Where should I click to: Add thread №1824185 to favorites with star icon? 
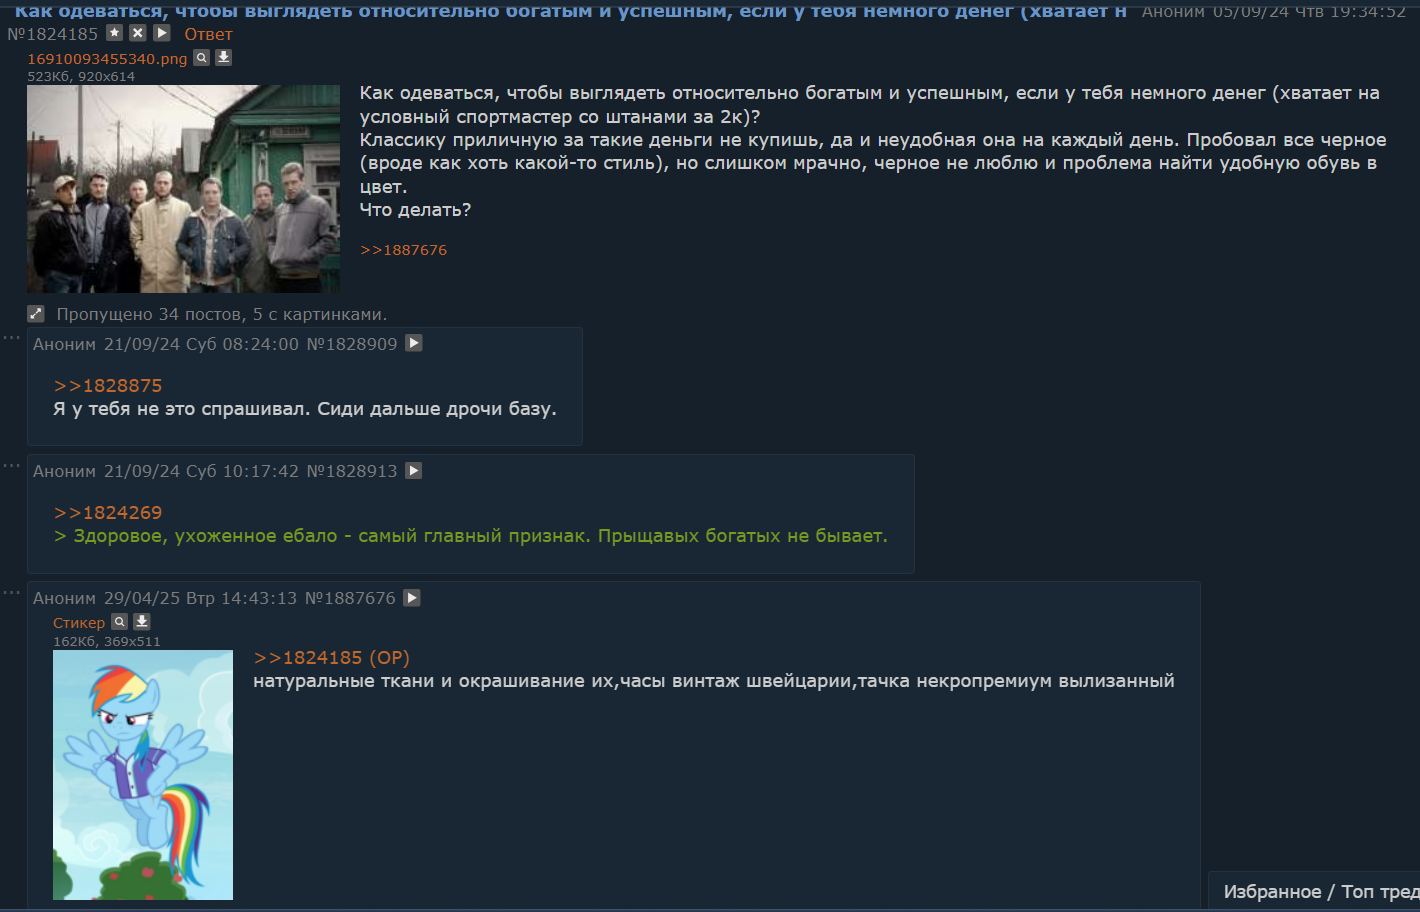point(115,33)
